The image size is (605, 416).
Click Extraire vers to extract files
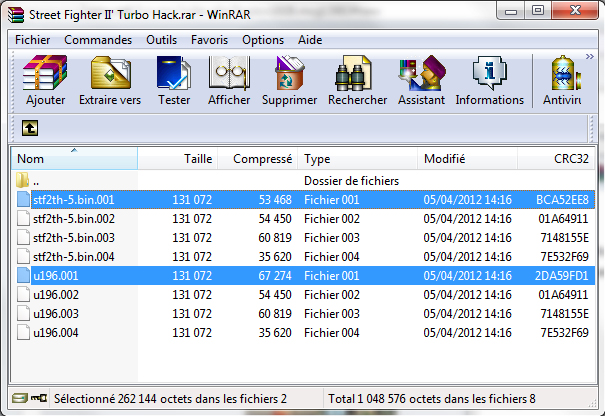(x=110, y=80)
